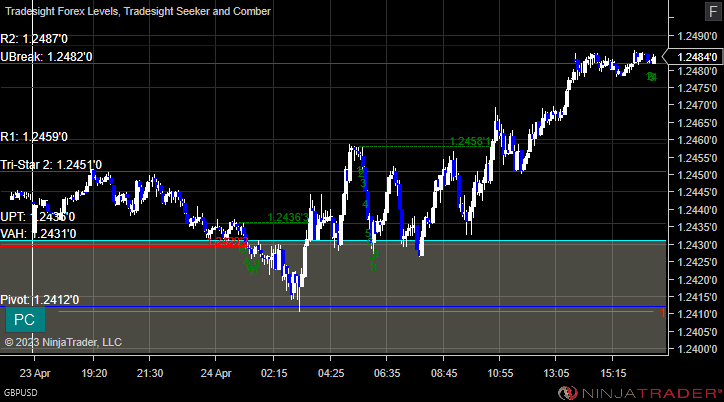Click the 1.2400'0 price axis label

click(697, 349)
